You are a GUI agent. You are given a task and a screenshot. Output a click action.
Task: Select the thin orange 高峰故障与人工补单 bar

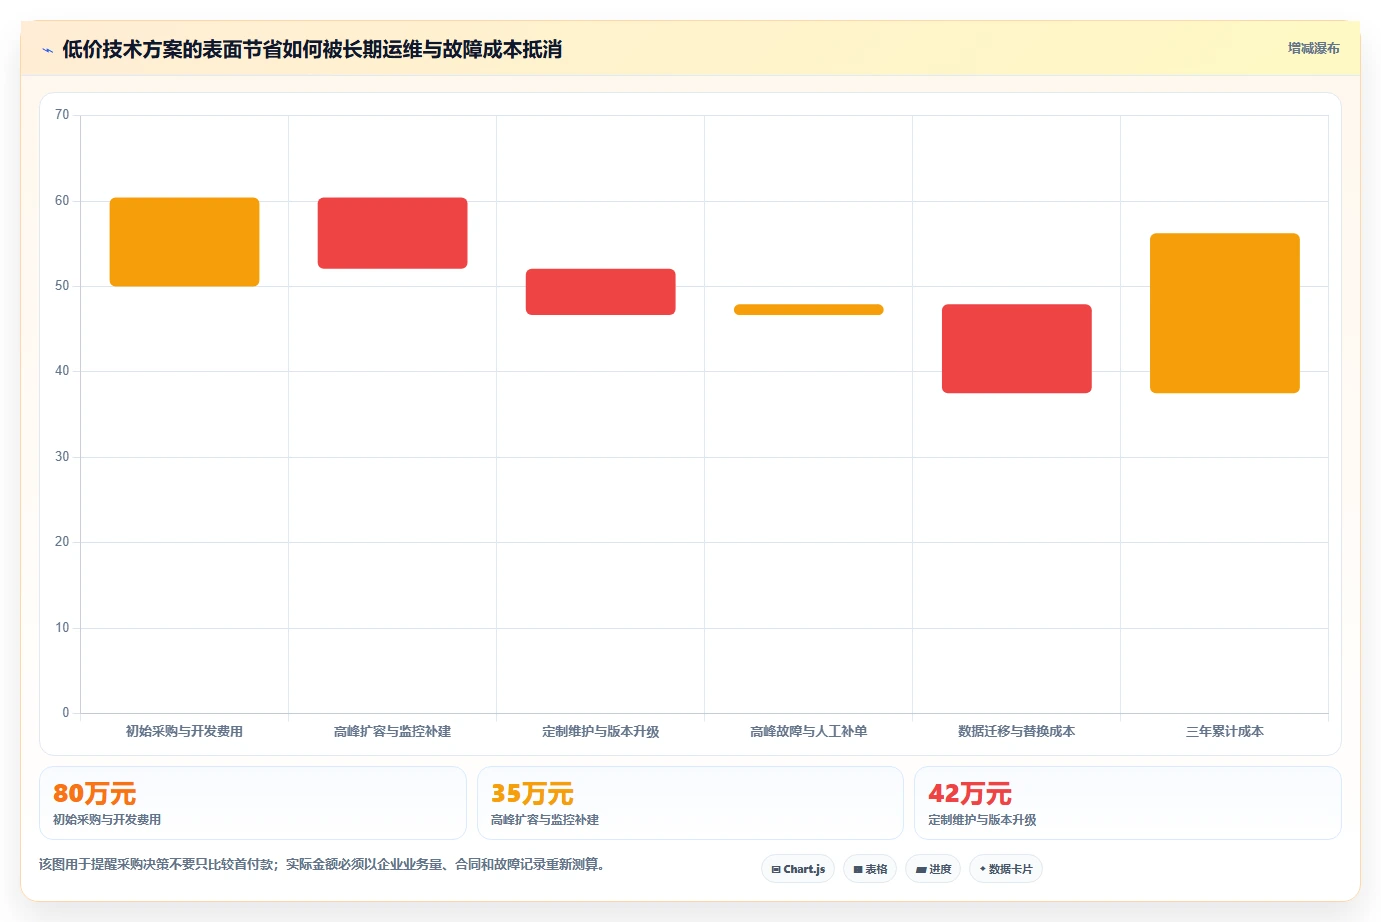[808, 310]
